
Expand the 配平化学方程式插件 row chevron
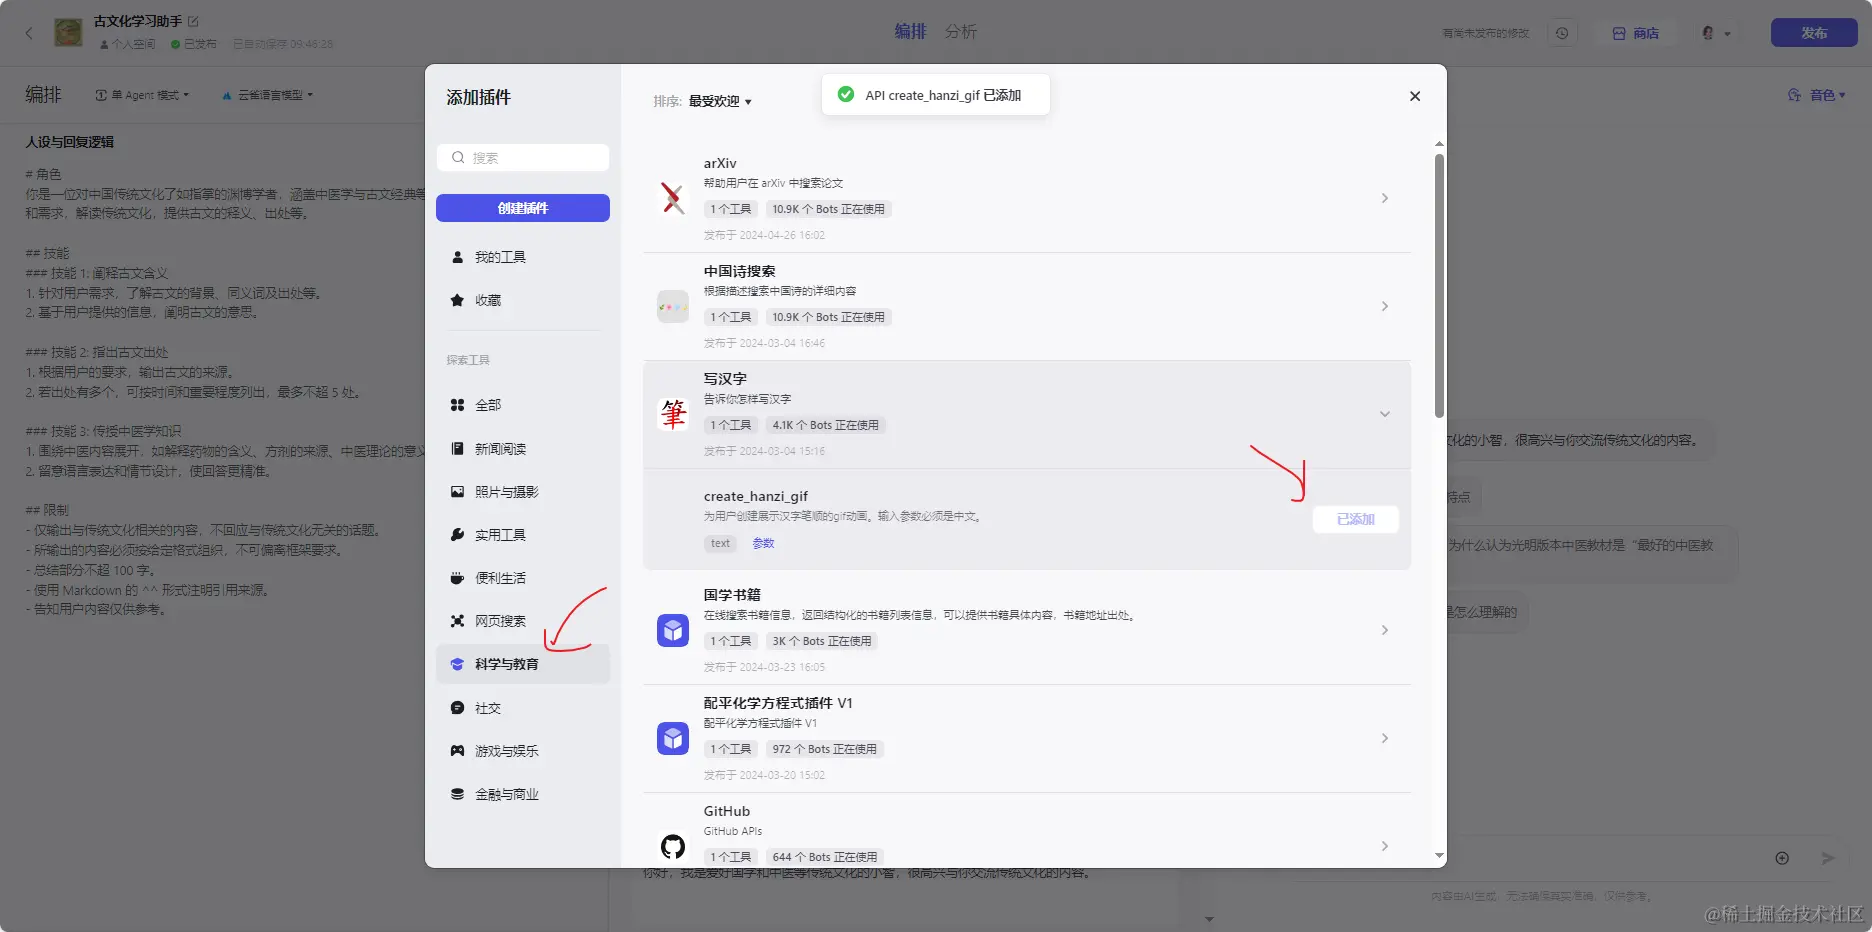pos(1385,738)
